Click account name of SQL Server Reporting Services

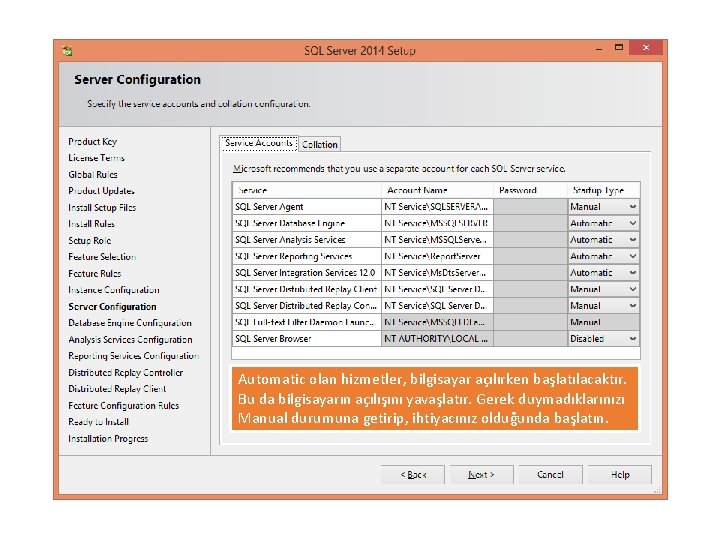(437, 256)
